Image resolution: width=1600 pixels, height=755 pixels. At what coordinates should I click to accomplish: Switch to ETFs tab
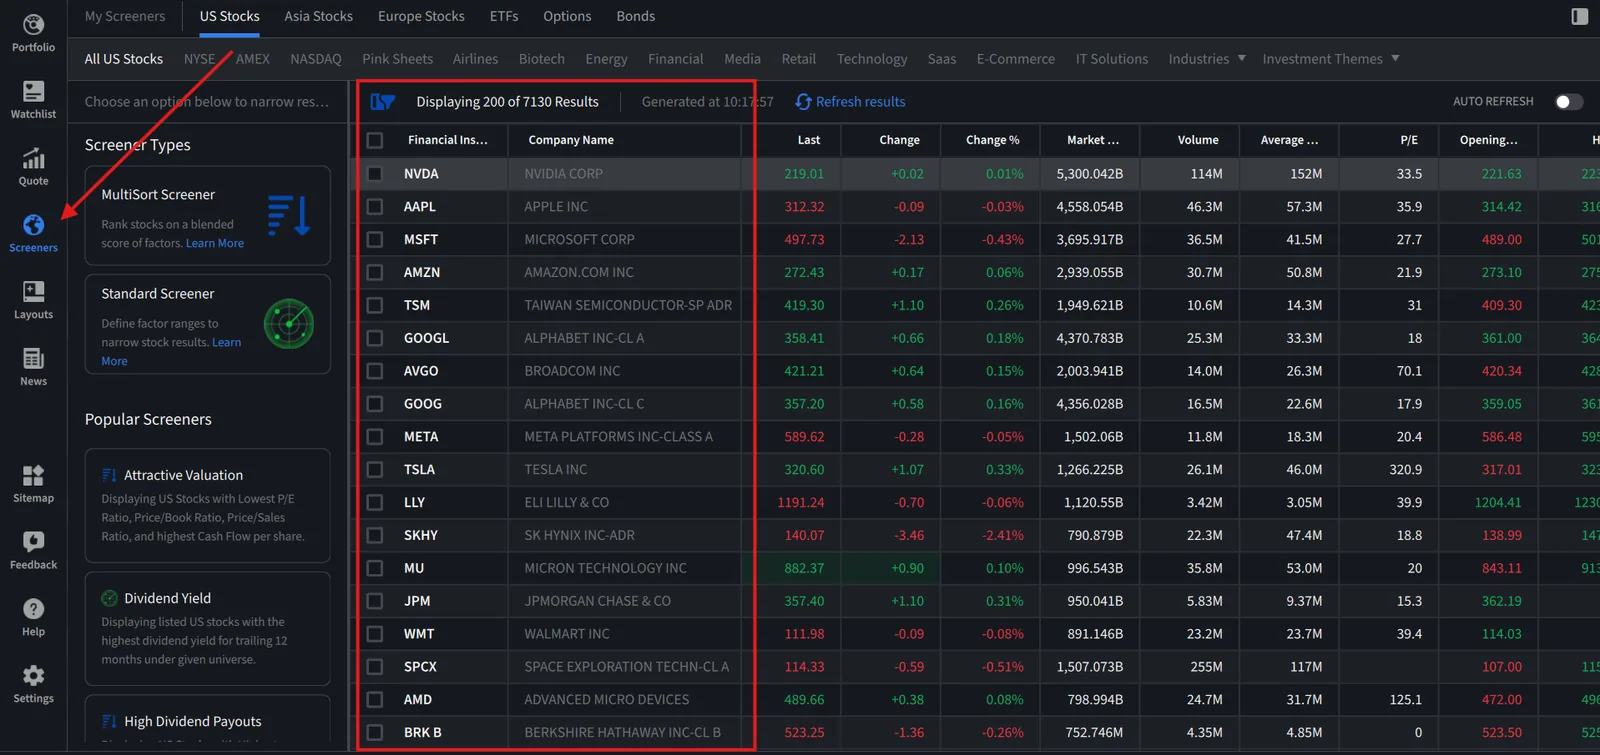point(504,16)
